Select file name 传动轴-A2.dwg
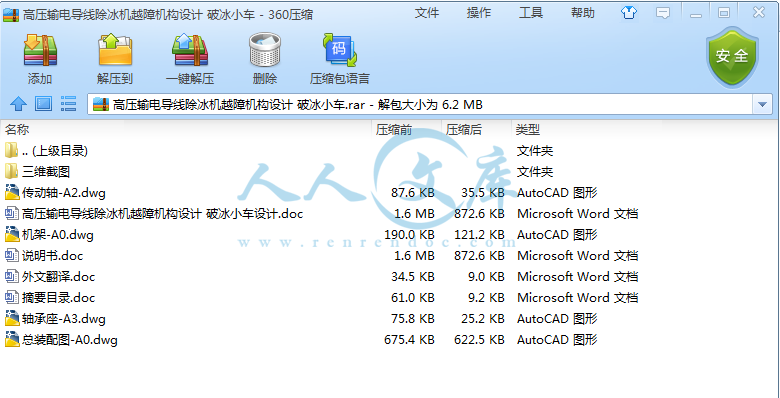Image resolution: width=780 pixels, height=398 pixels. tap(64, 193)
